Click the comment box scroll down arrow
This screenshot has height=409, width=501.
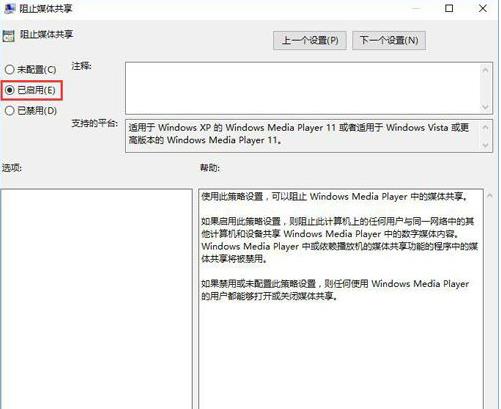pos(485,107)
